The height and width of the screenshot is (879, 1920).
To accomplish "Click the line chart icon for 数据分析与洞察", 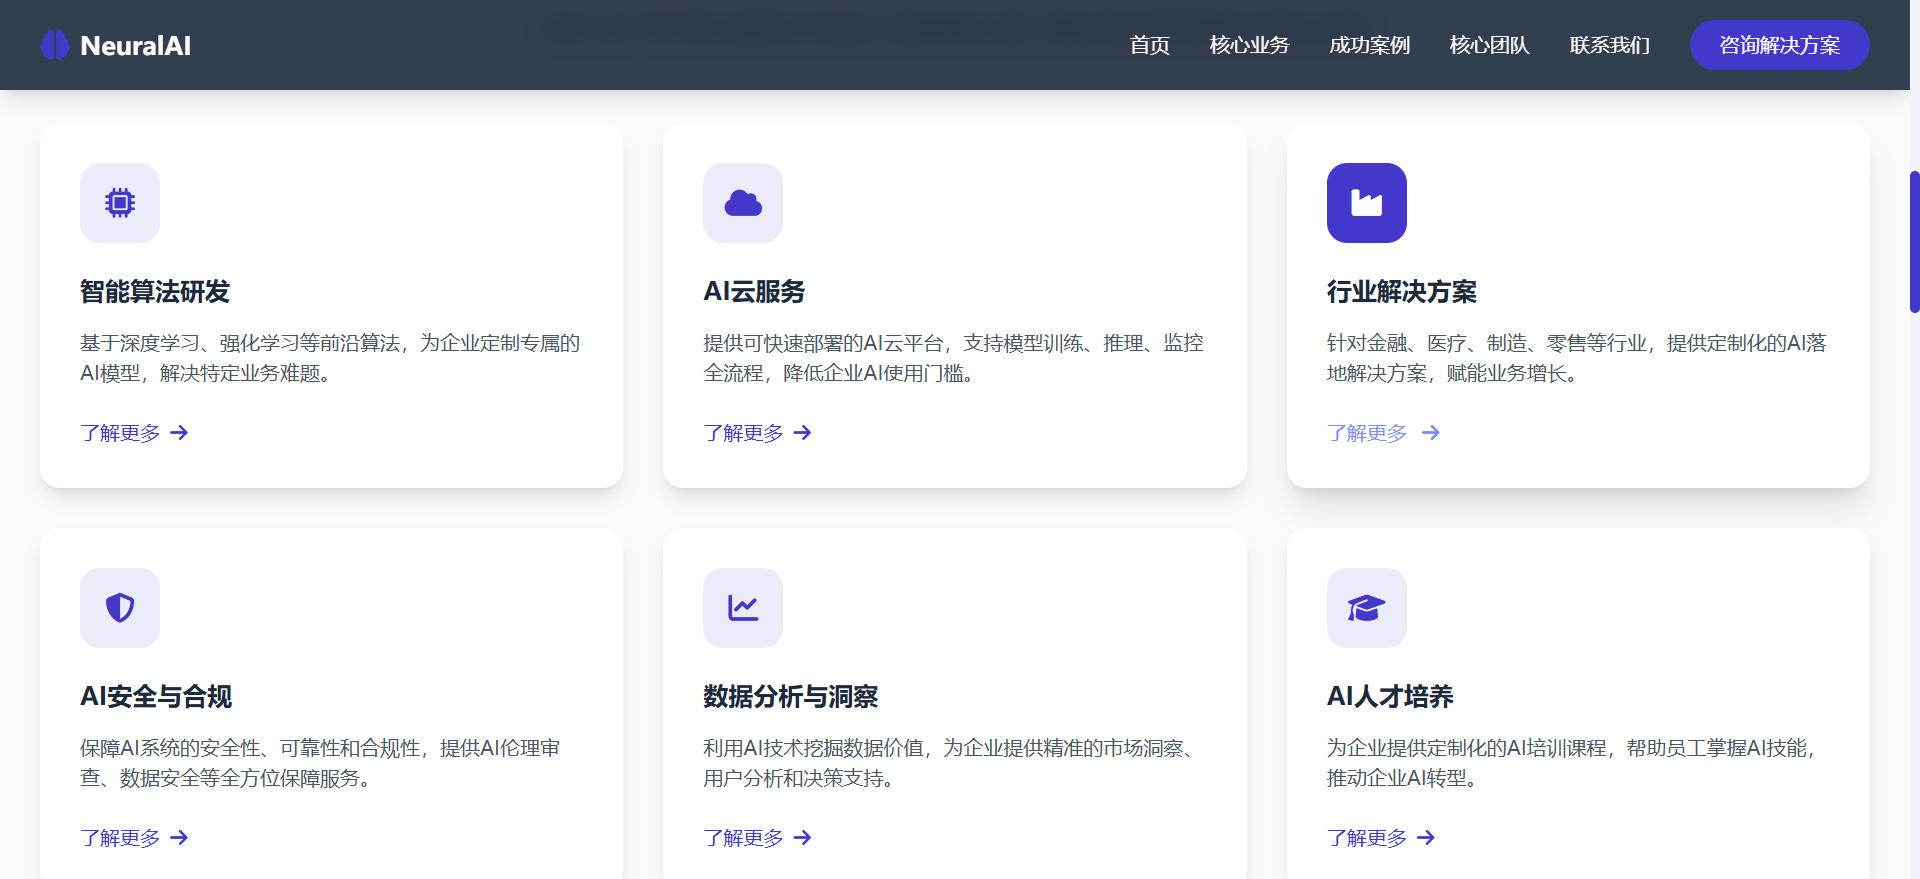I will pyautogui.click(x=743, y=608).
